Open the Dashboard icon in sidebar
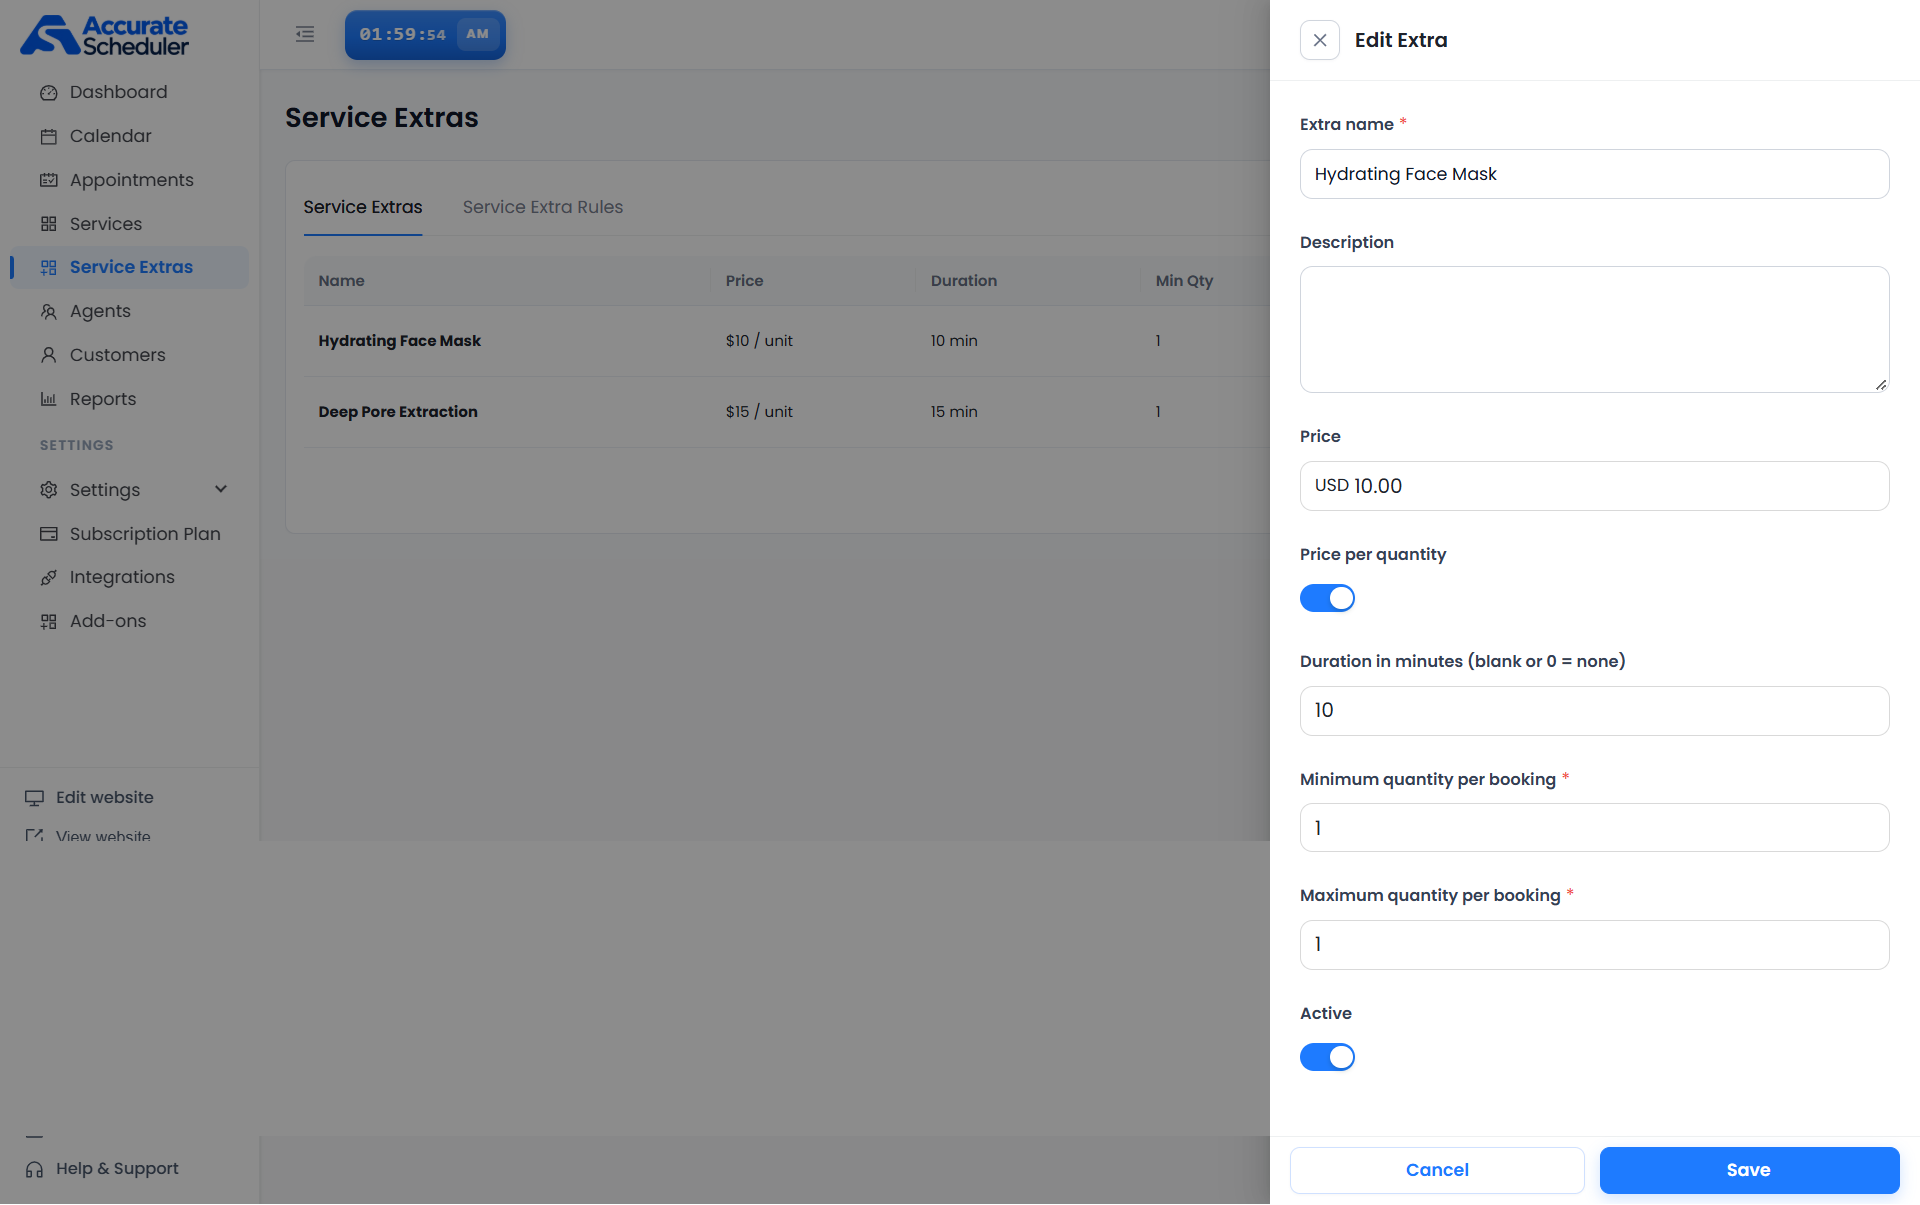This screenshot has width=1920, height=1205. coord(48,93)
